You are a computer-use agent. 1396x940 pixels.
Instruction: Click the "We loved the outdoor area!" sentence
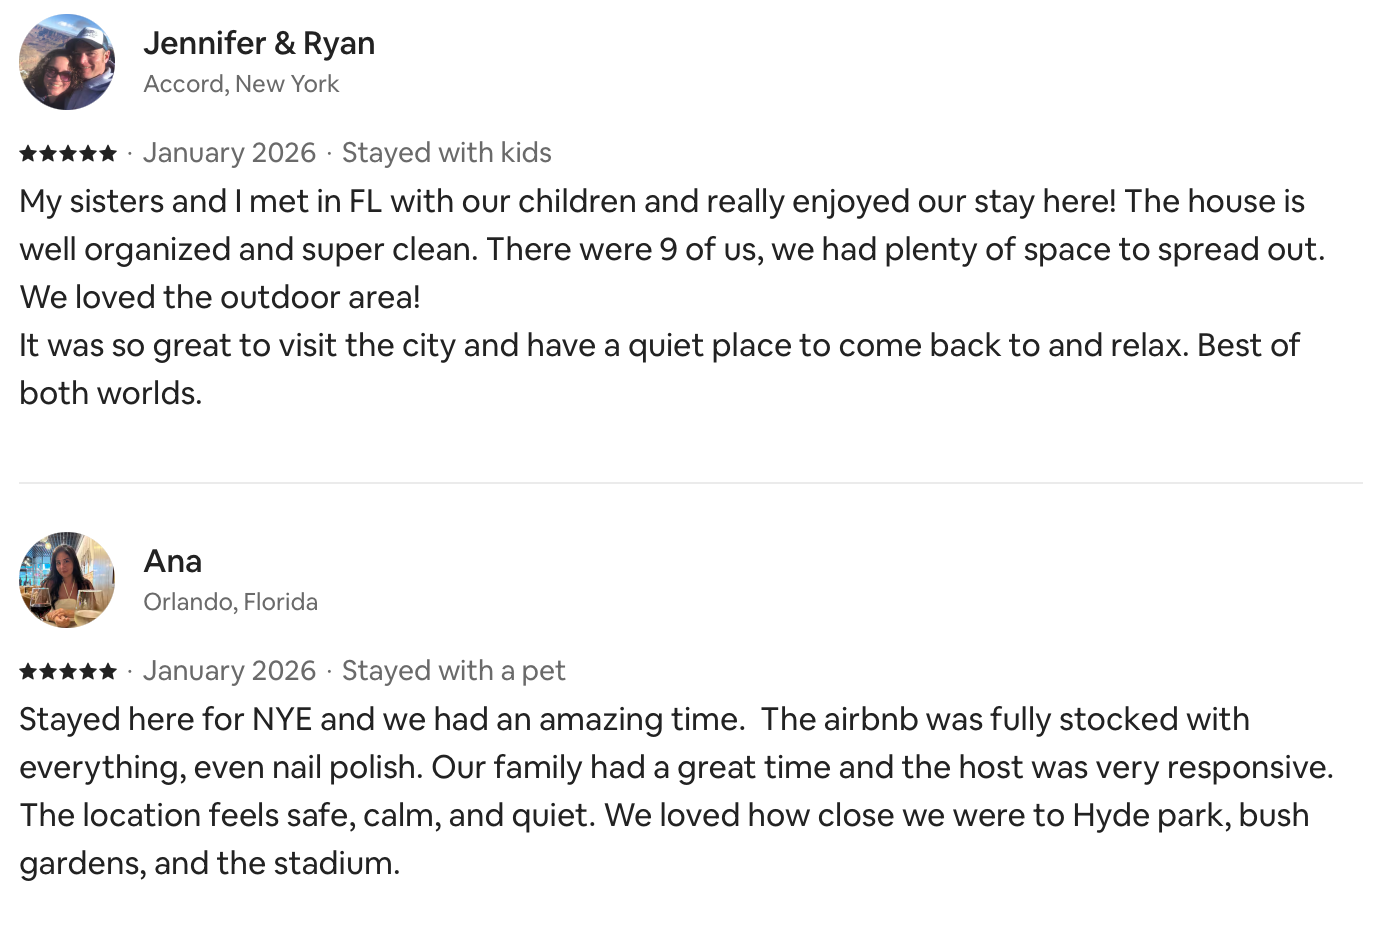tap(220, 298)
